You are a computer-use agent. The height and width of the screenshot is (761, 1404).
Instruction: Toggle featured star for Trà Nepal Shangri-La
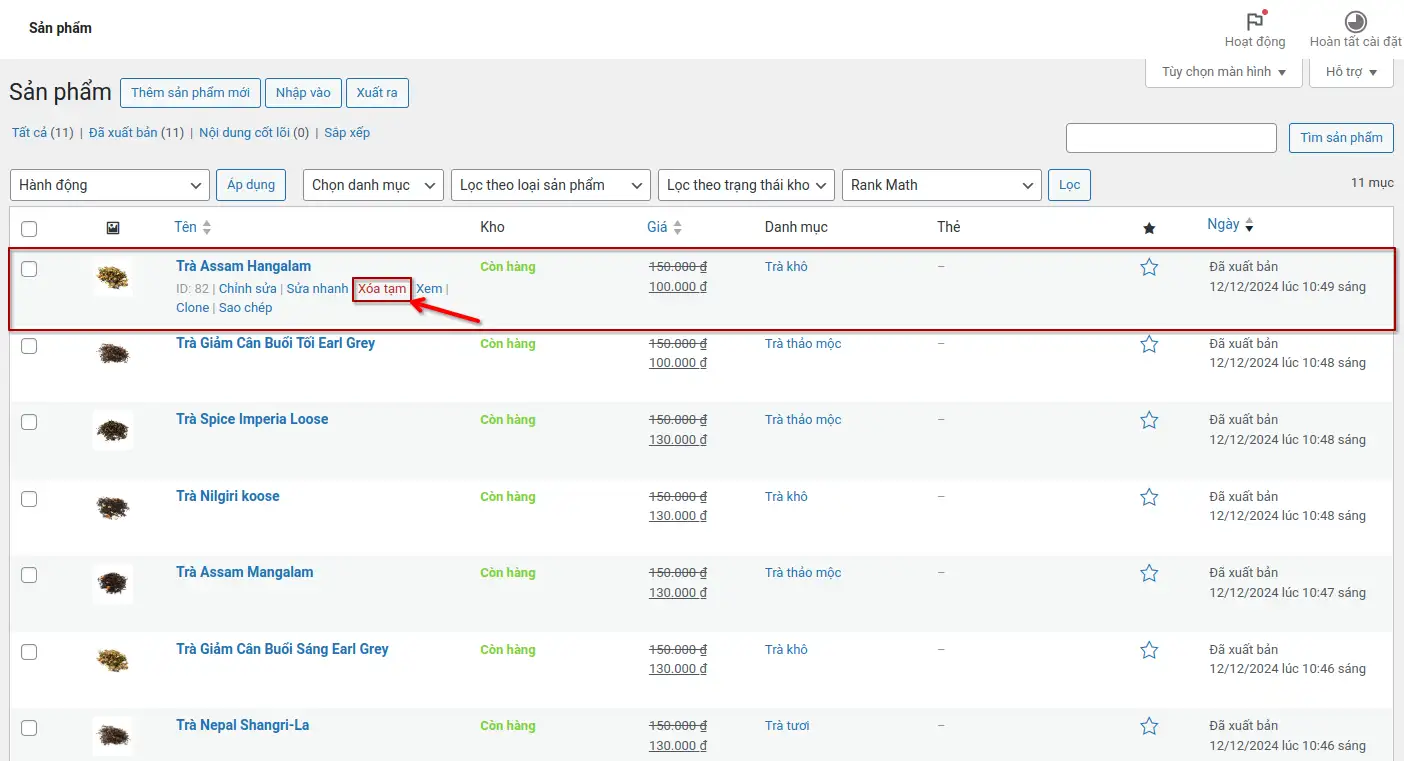pyautogui.click(x=1149, y=726)
